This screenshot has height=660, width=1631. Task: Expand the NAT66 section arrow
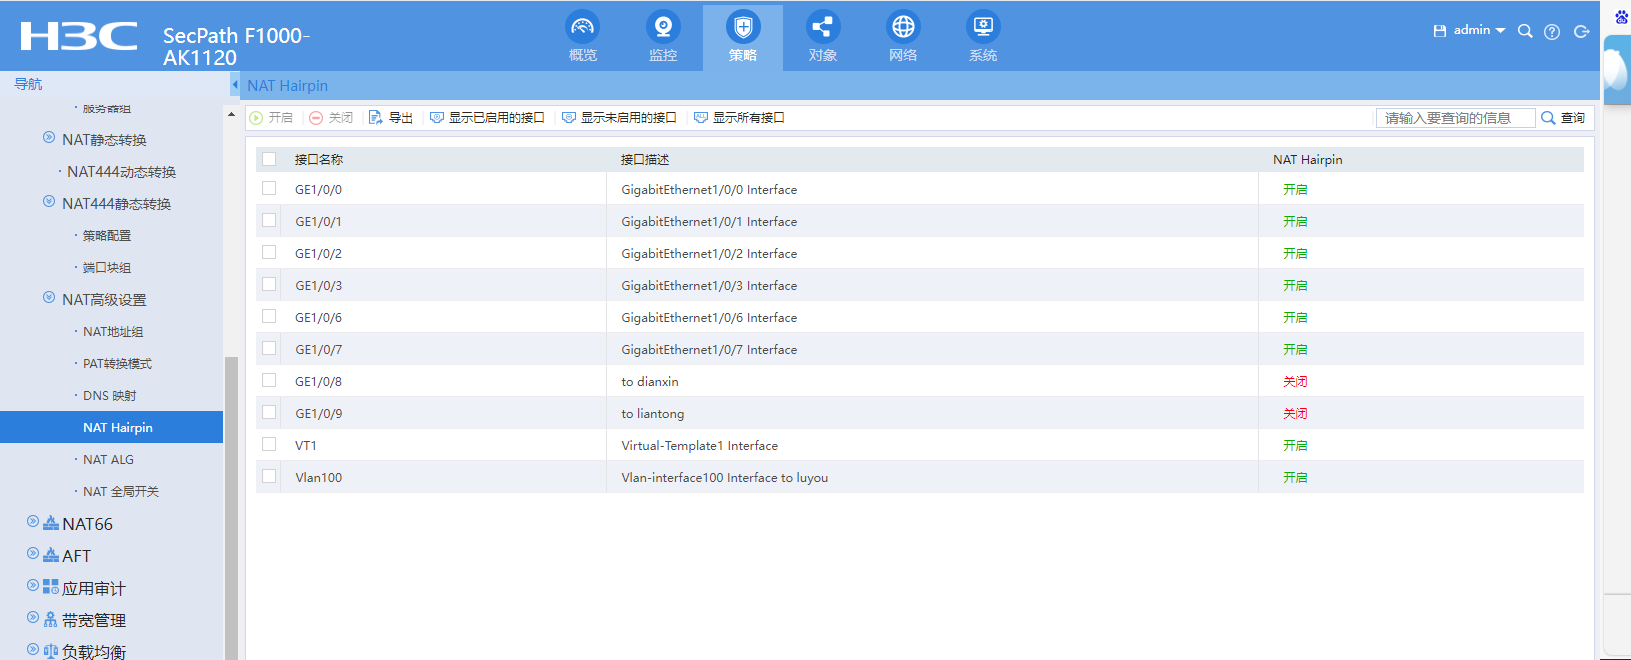coord(33,522)
